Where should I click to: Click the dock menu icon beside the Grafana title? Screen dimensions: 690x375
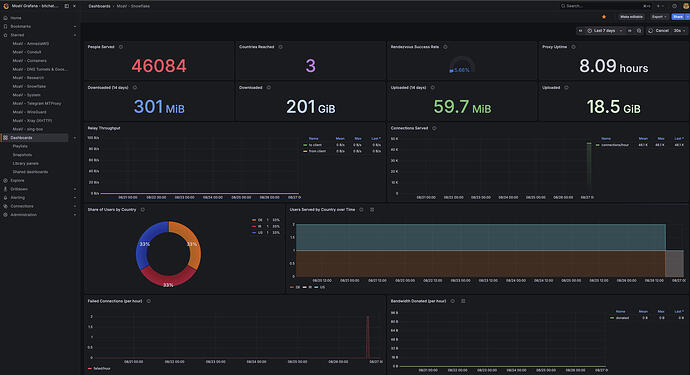point(67,6)
